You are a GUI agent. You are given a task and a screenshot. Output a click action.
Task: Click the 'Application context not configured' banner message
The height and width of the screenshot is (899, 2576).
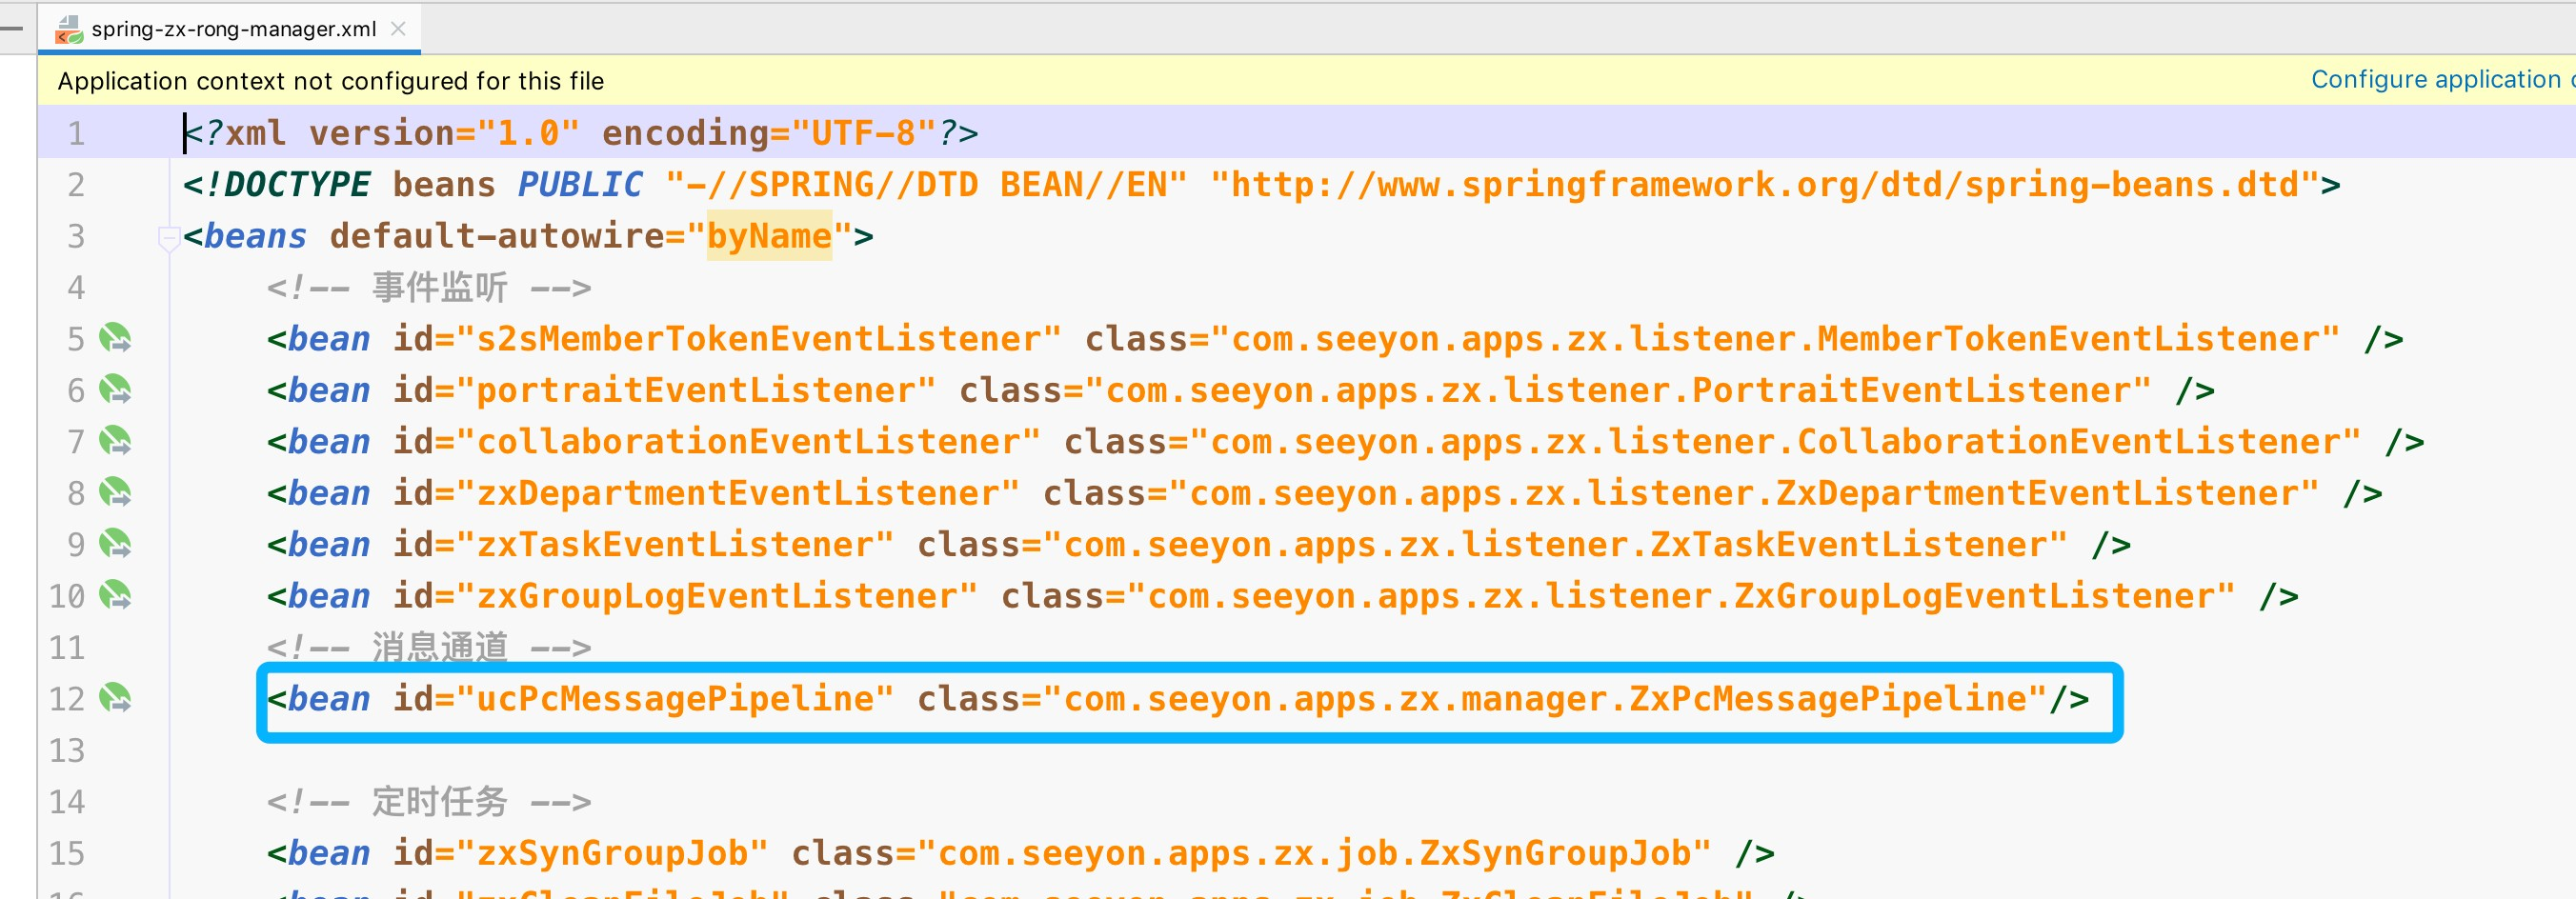point(331,81)
